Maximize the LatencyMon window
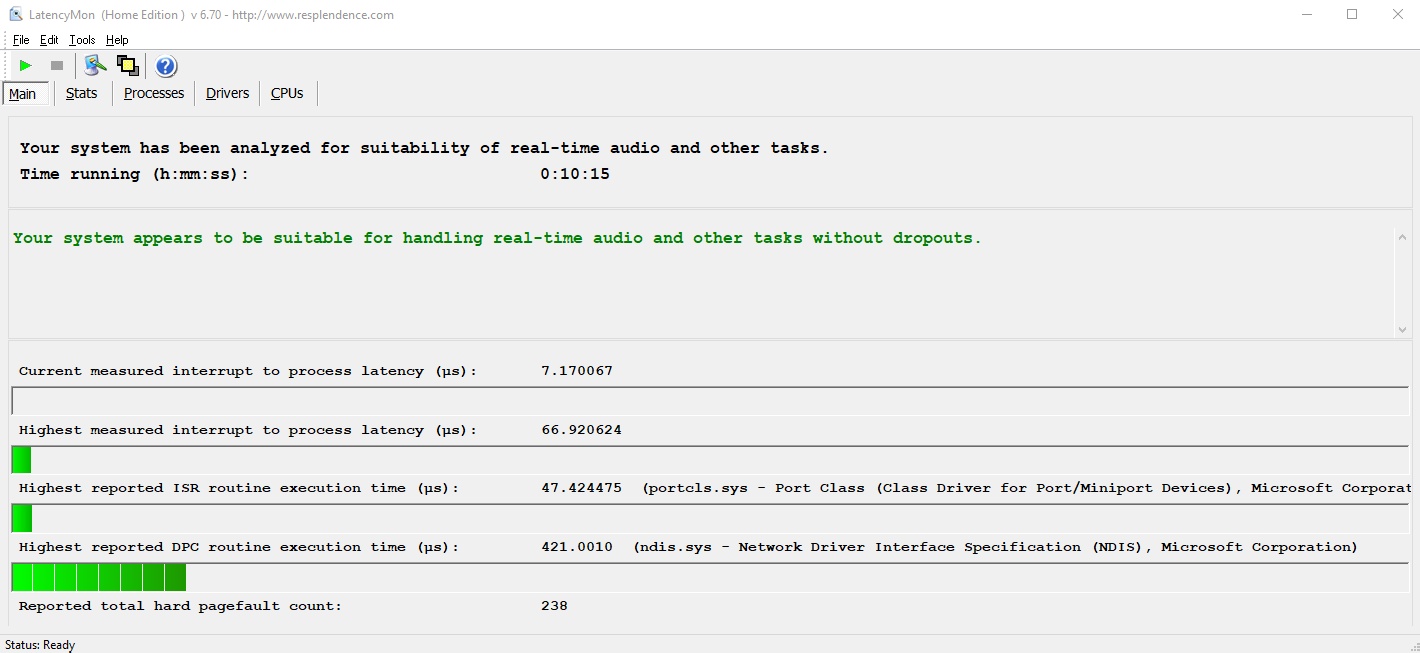The image size is (1420, 653). pos(1352,15)
